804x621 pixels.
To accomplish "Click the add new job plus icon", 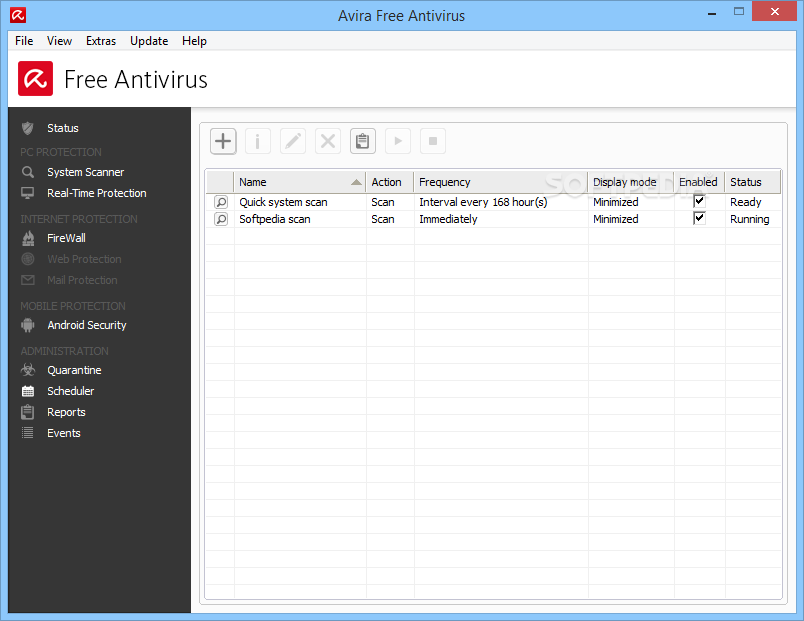I will click(223, 141).
